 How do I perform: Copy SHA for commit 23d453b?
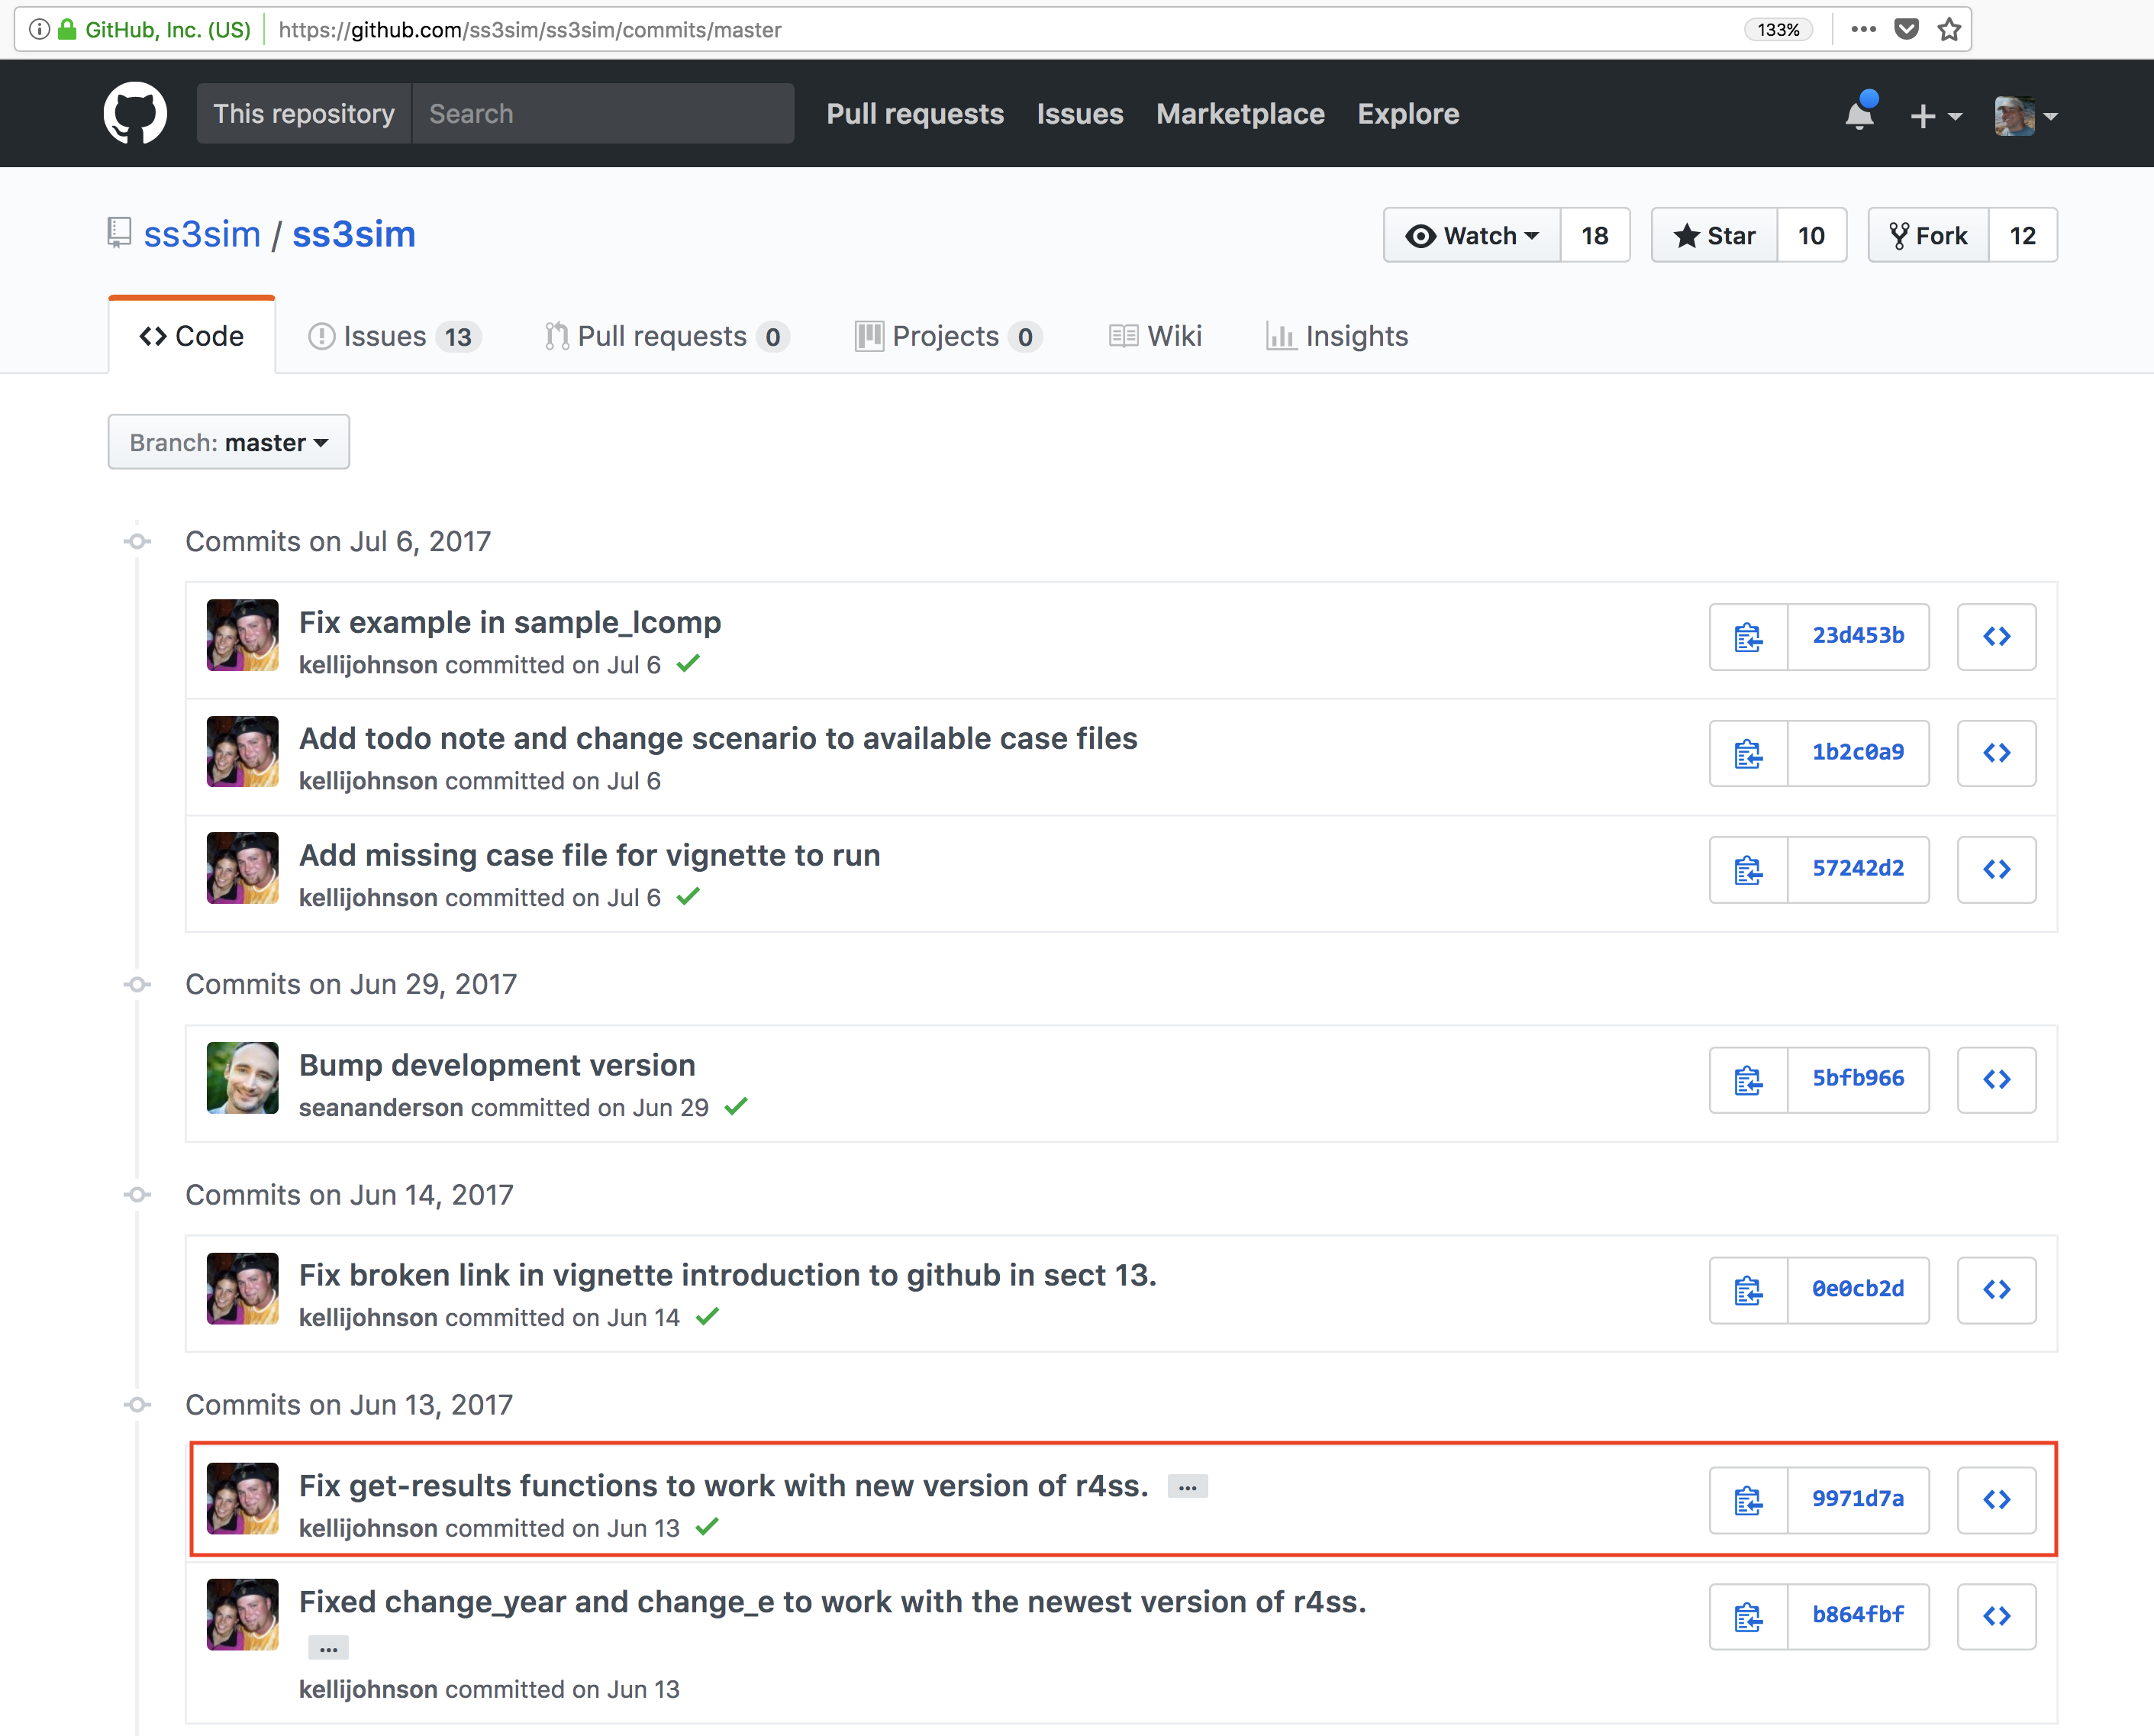coord(1748,637)
